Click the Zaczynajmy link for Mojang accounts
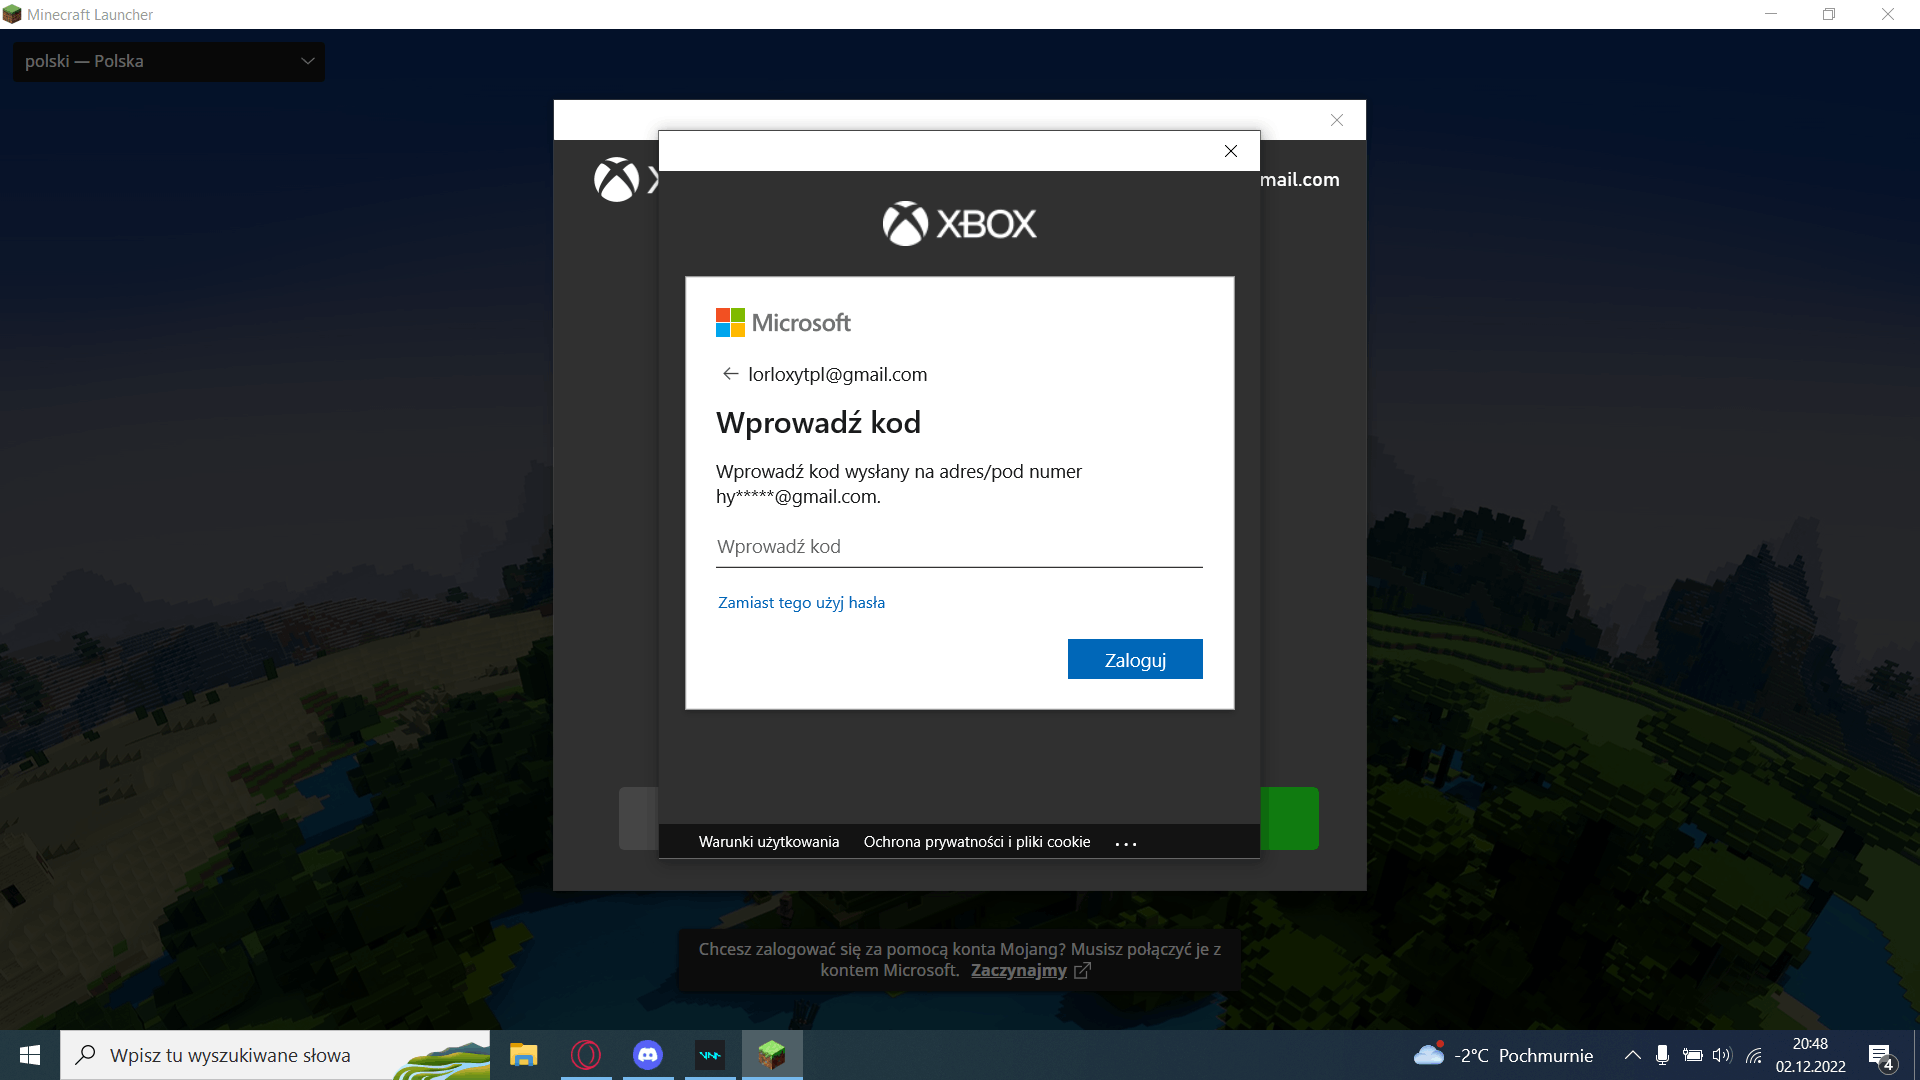 [1018, 970]
